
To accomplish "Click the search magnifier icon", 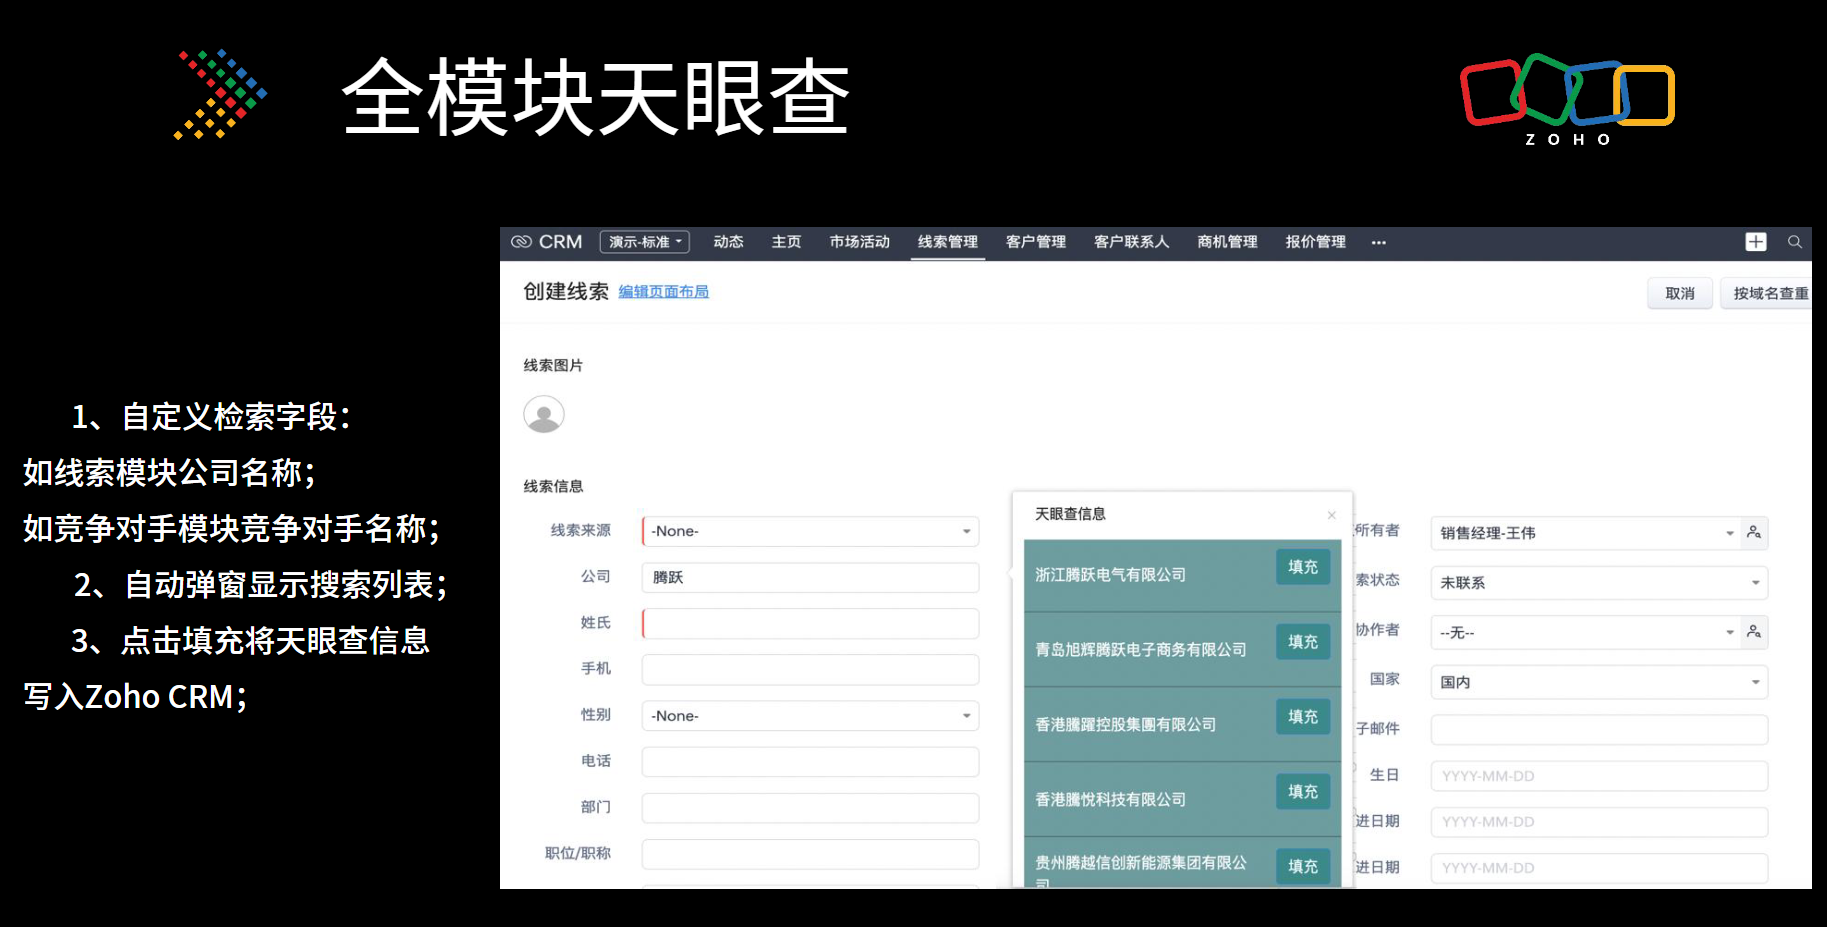I will point(1795,242).
